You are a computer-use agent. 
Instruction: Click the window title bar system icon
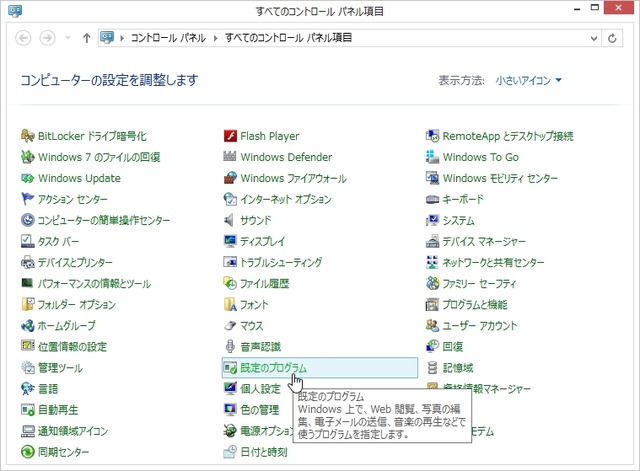pos(15,11)
